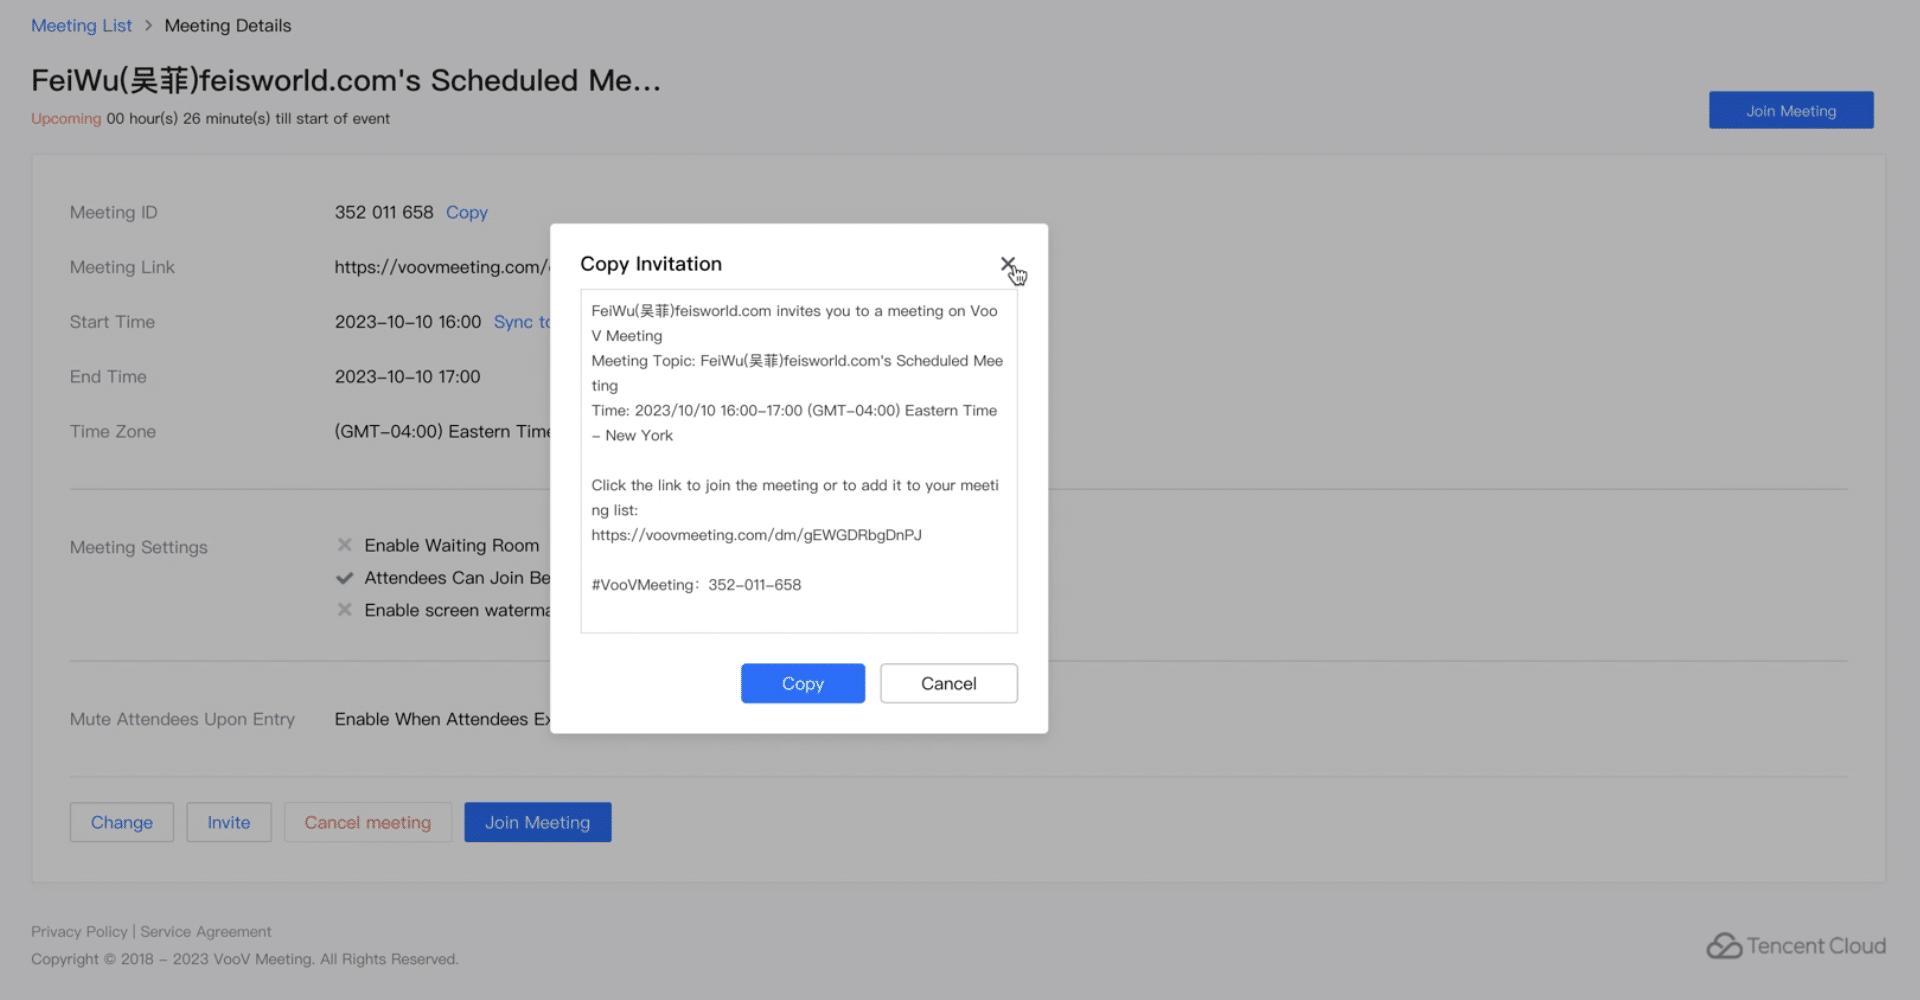Click the breadcrumb chevron arrow separator
1920x1000 pixels.
[148, 26]
